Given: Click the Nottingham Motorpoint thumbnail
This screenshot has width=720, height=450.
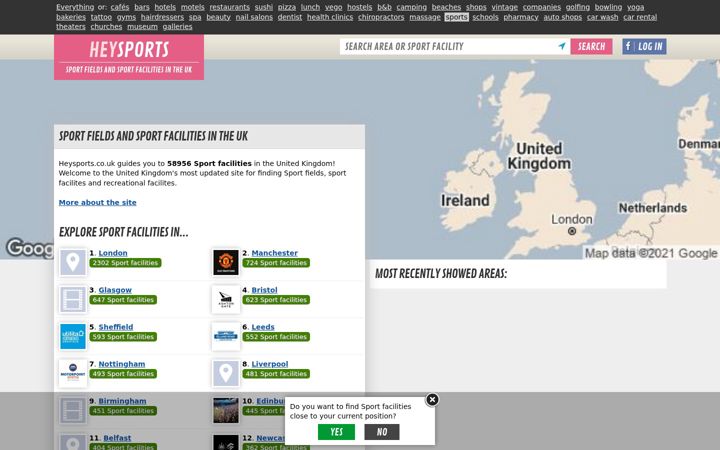Looking at the screenshot, I should click(x=73, y=373).
